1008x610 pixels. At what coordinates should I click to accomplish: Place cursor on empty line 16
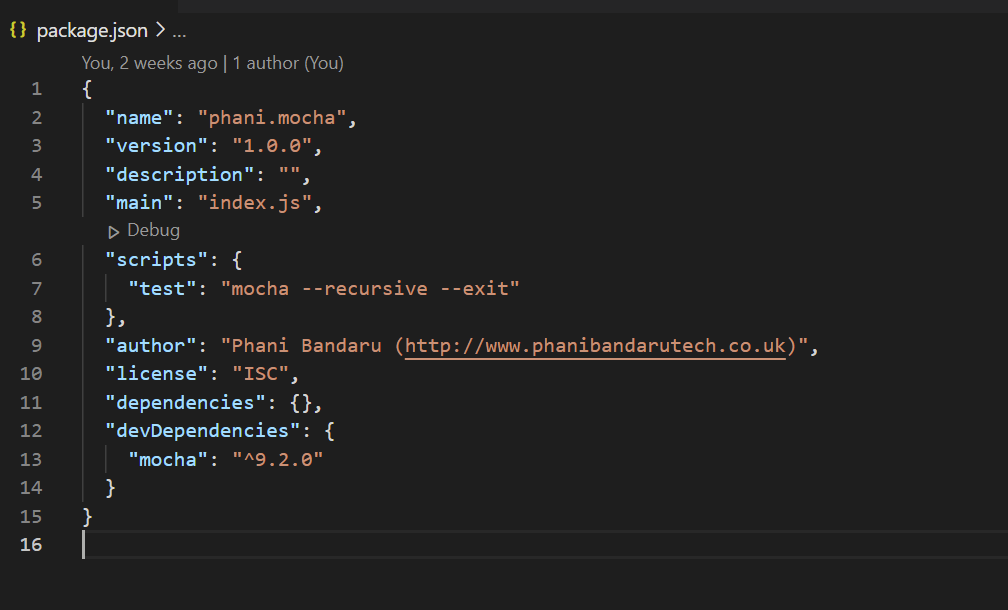point(300,545)
